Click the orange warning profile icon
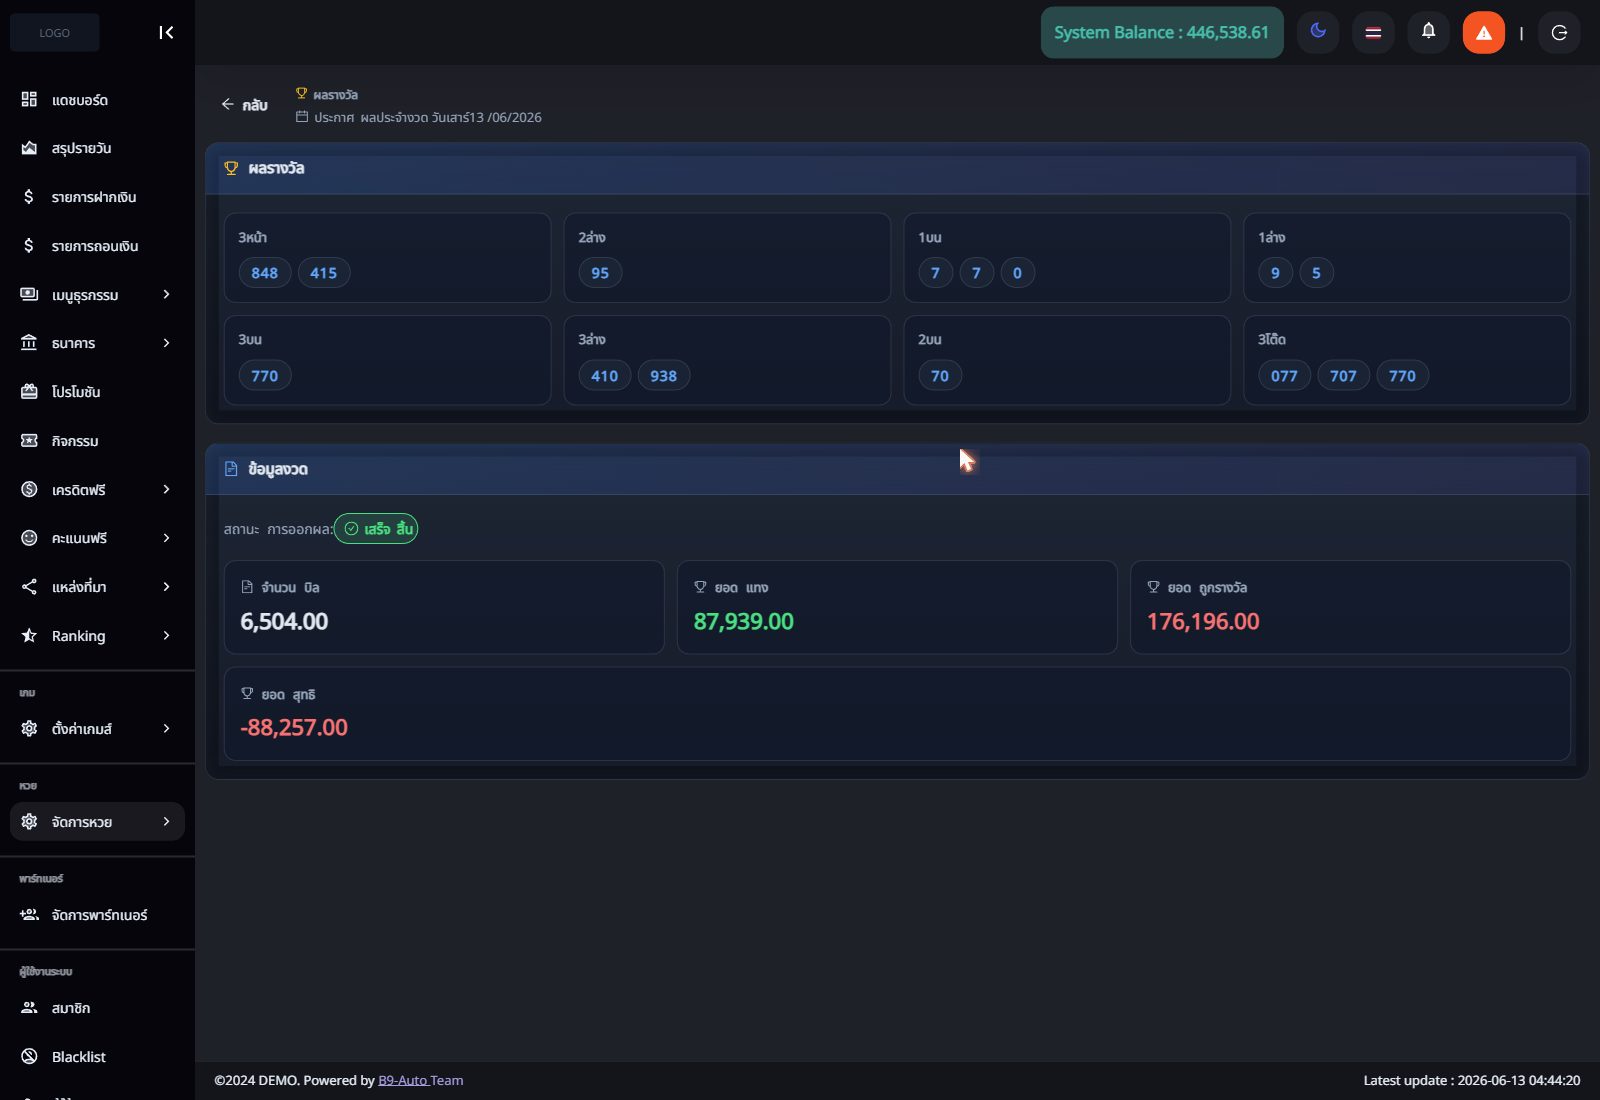This screenshot has width=1600, height=1100. [1483, 33]
